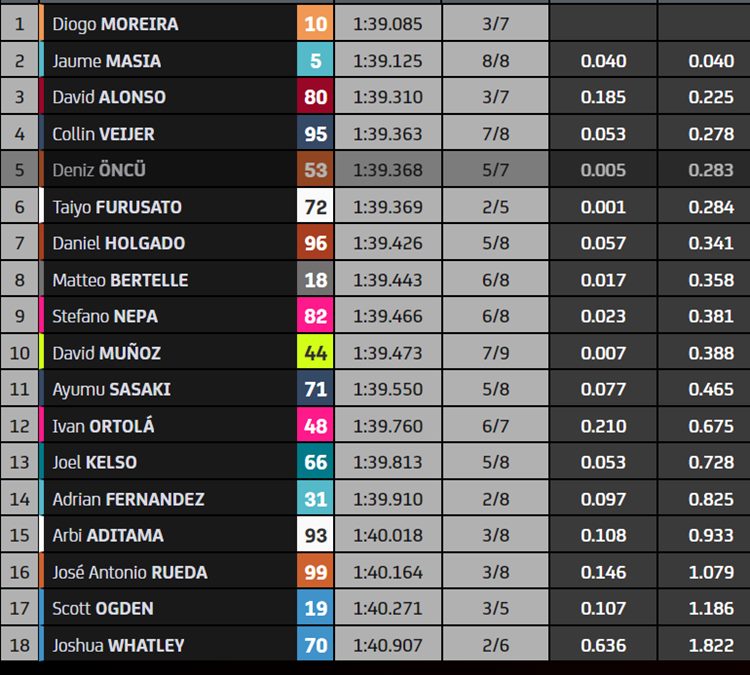
Task: Click Deniz ÖNCÜ highlighted row name
Action: click(99, 170)
